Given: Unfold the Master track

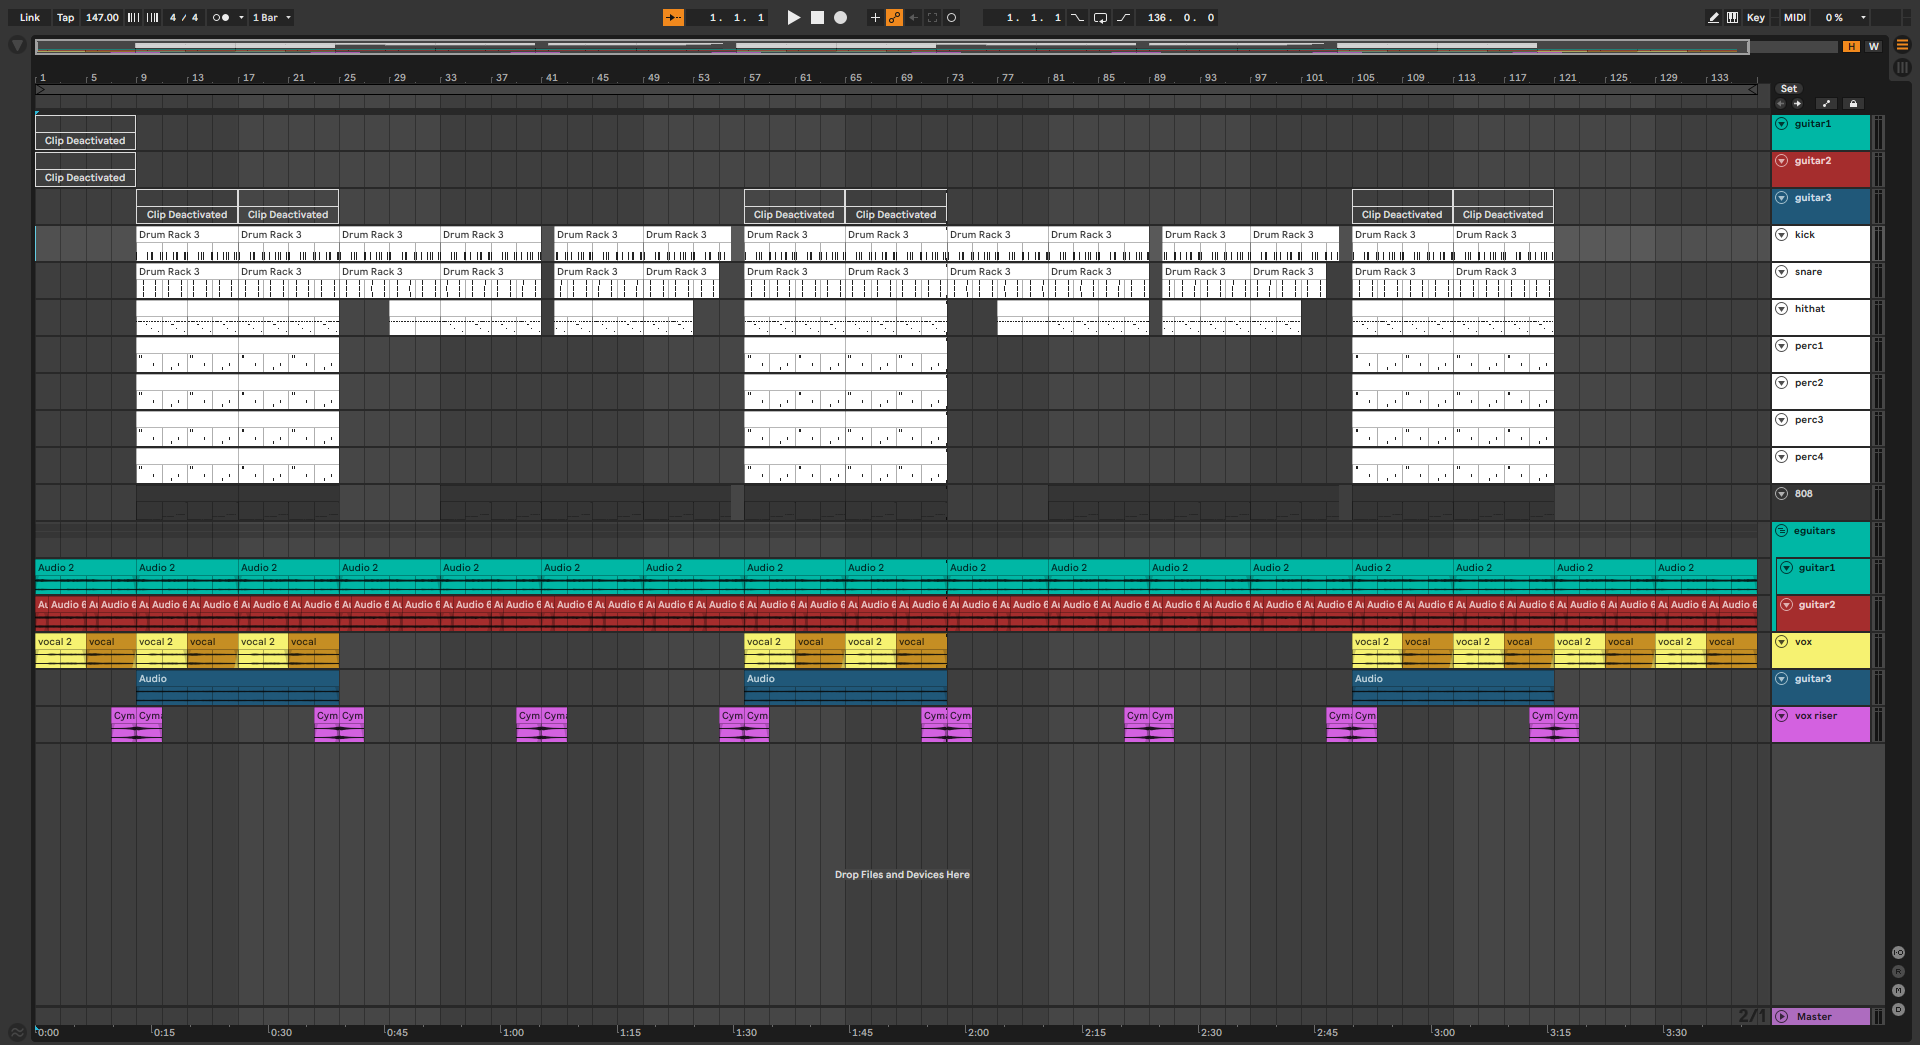Looking at the screenshot, I should click(x=1782, y=1017).
